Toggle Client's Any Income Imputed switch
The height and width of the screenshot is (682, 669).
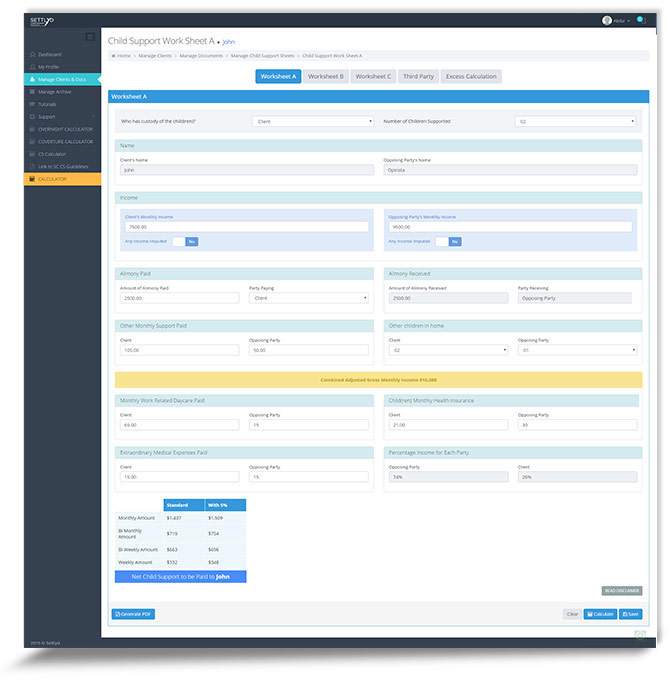(185, 241)
